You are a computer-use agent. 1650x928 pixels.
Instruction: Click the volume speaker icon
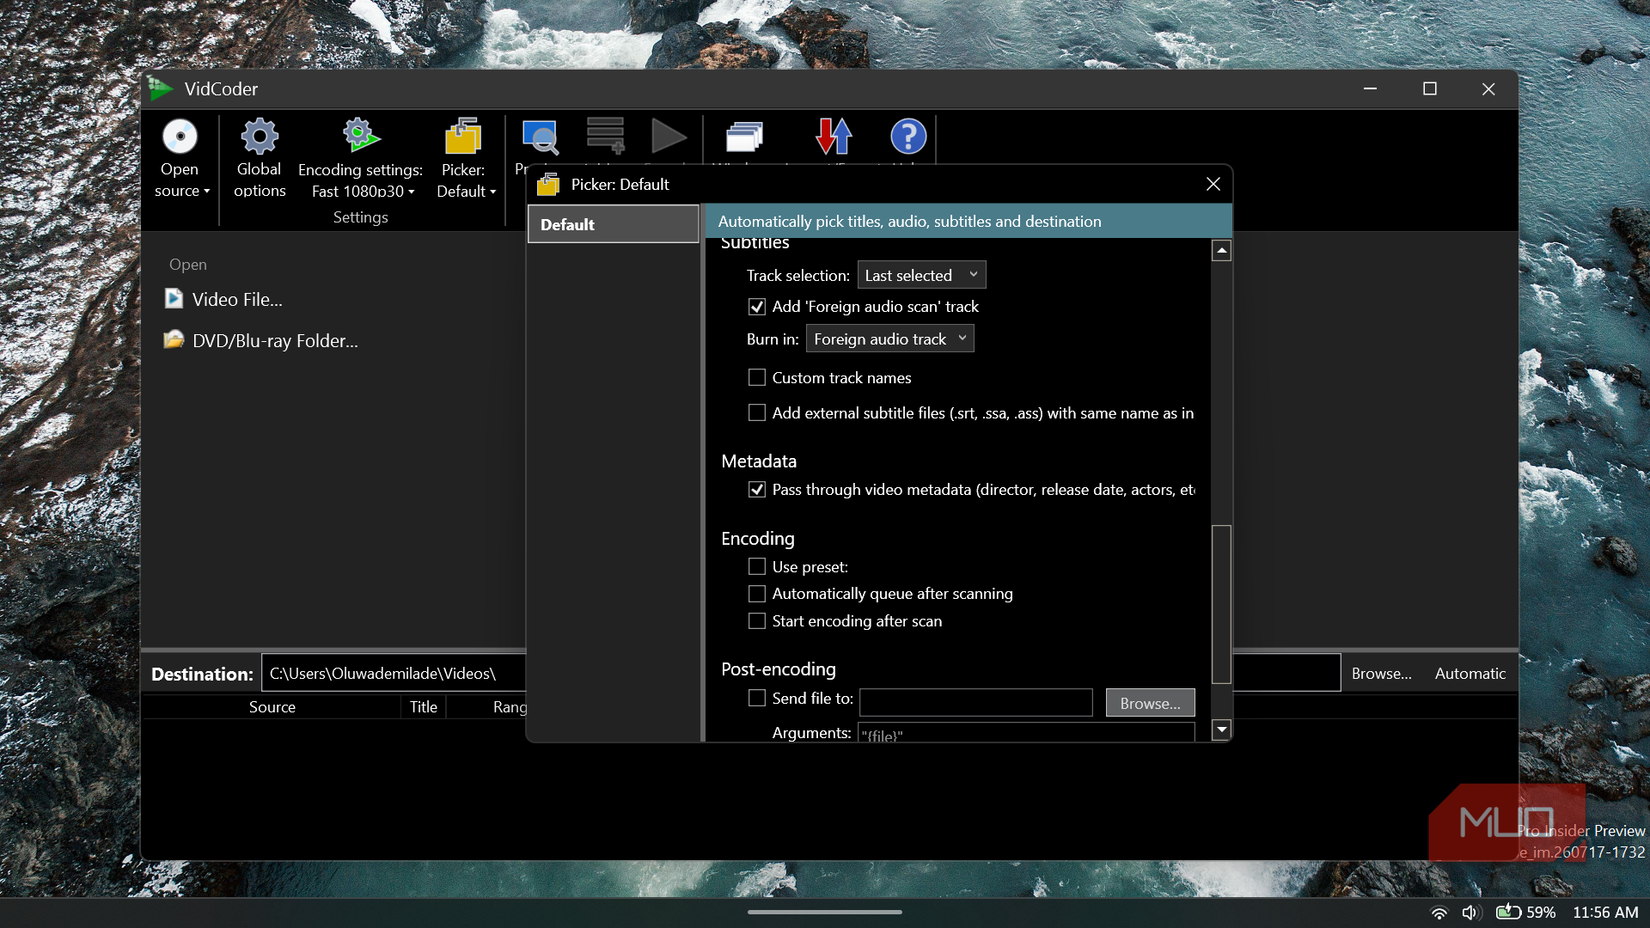coord(1470,912)
